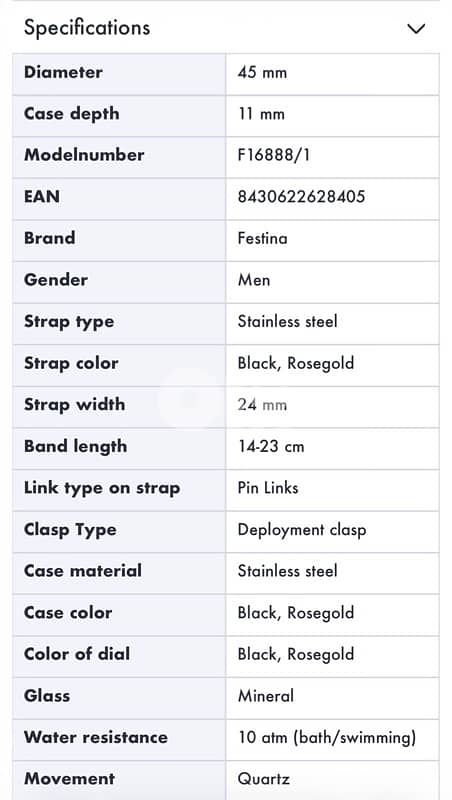Click the Case color Black, Rosegold value
This screenshot has width=452, height=800.
[296, 613]
